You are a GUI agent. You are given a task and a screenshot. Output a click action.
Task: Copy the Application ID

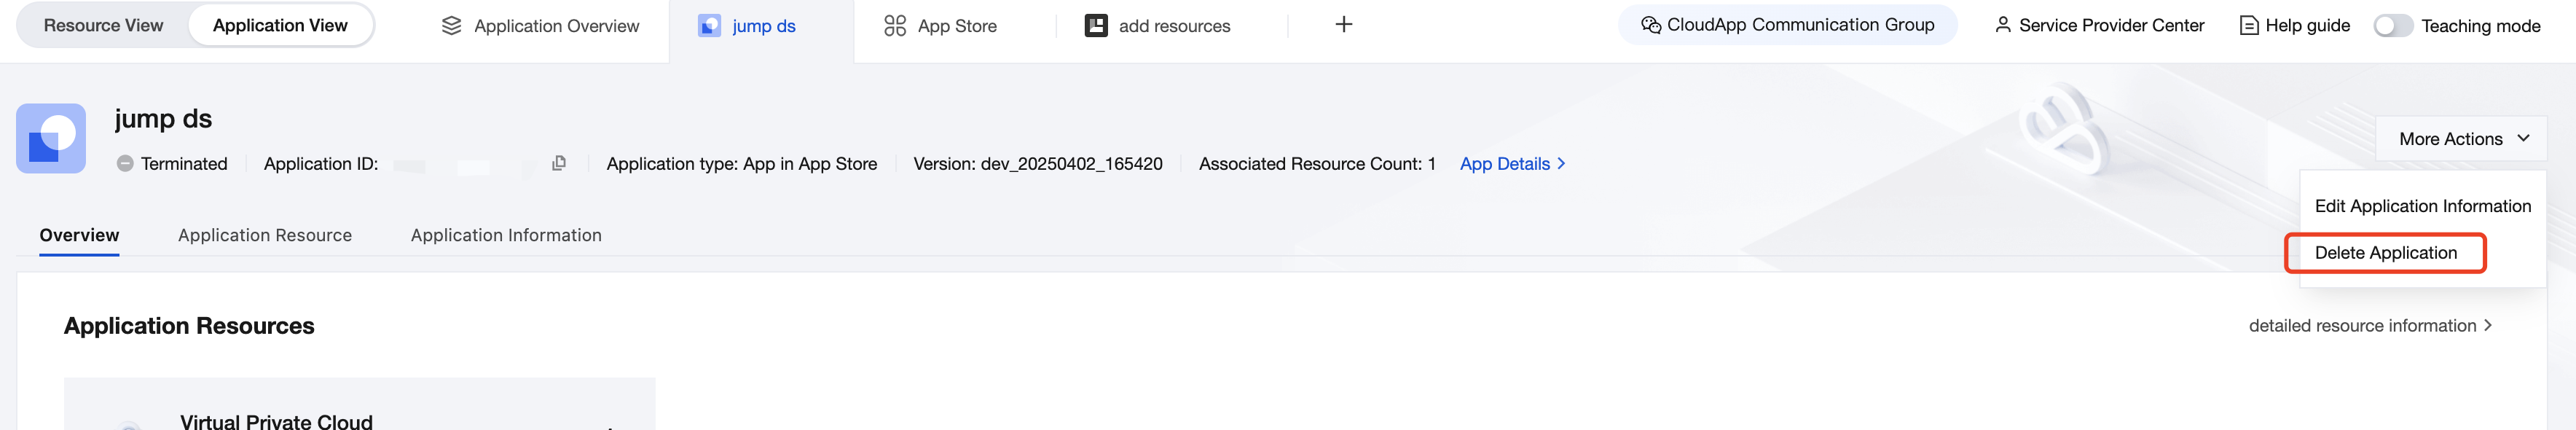[x=559, y=163]
